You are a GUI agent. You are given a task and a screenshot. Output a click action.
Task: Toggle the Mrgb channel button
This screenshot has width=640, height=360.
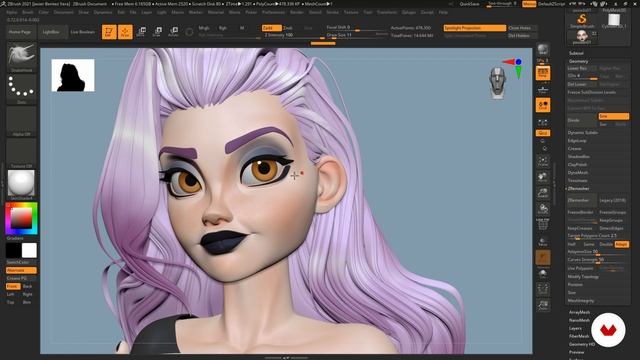point(204,28)
